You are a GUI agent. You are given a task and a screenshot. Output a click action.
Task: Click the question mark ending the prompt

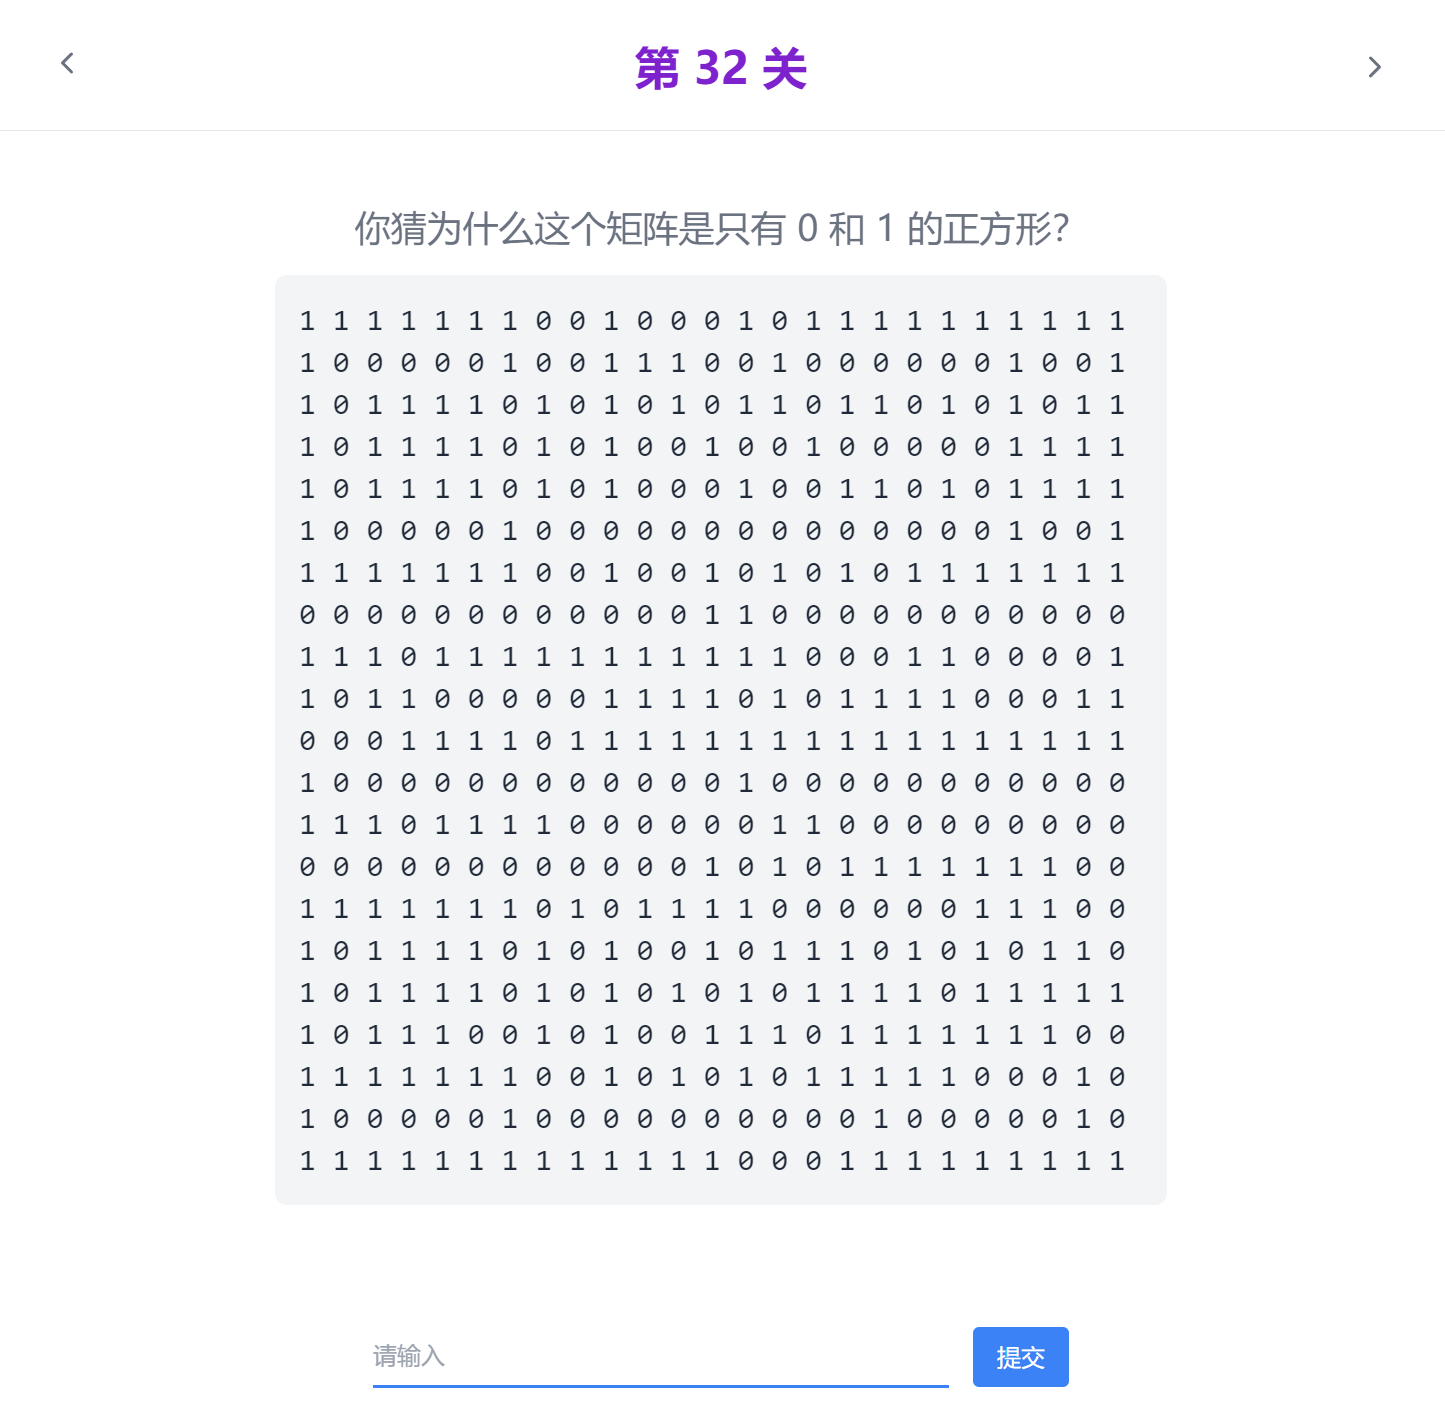tap(1061, 229)
